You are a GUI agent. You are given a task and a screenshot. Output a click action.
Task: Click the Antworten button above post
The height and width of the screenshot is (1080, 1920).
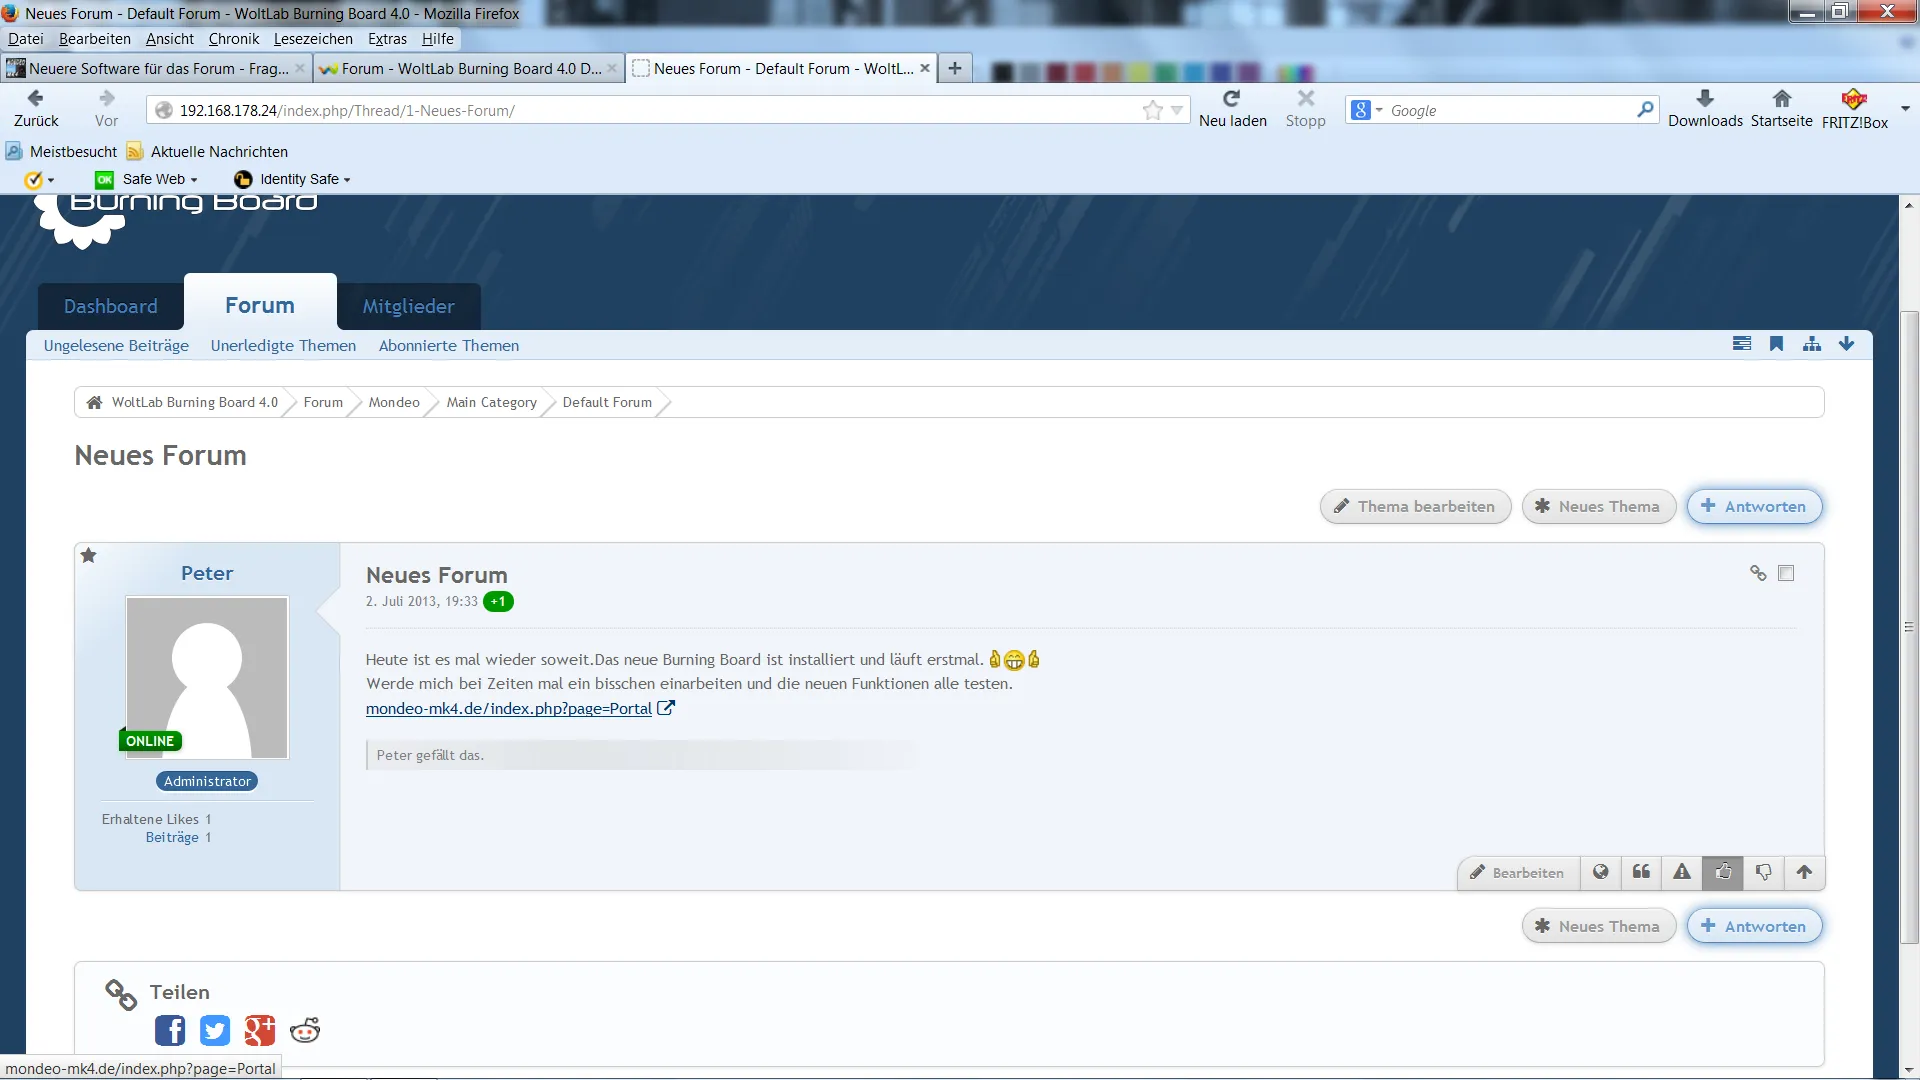tap(1754, 506)
